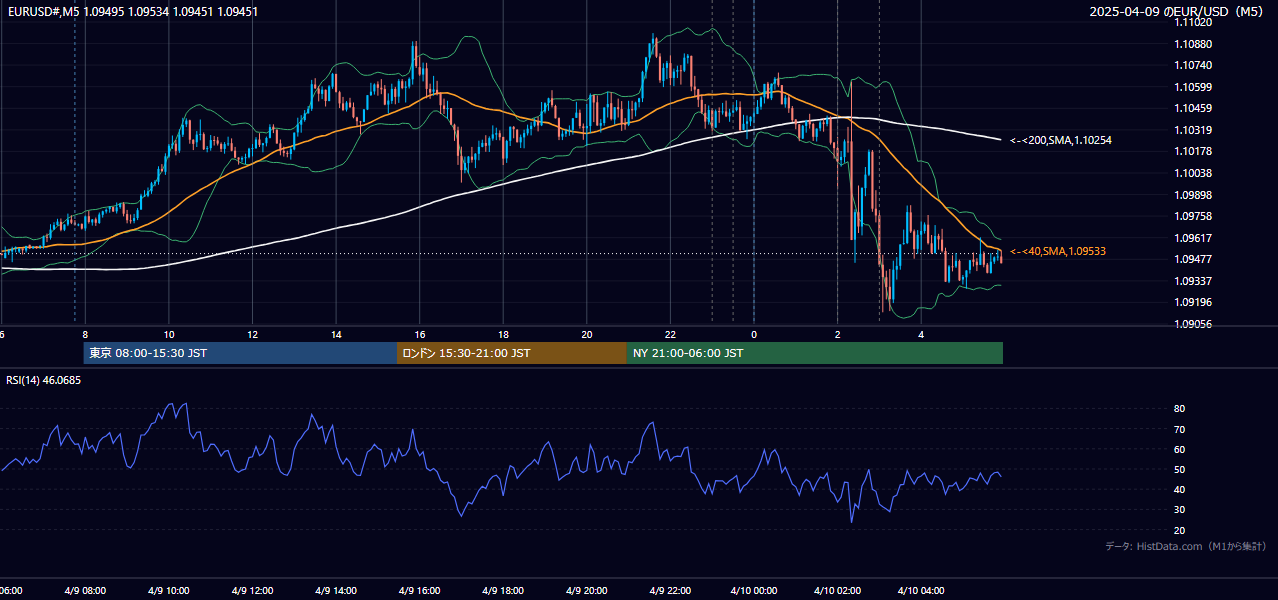The width and height of the screenshot is (1278, 600).
Task: Click hour tick 14 under the price chart
Action: point(336,335)
